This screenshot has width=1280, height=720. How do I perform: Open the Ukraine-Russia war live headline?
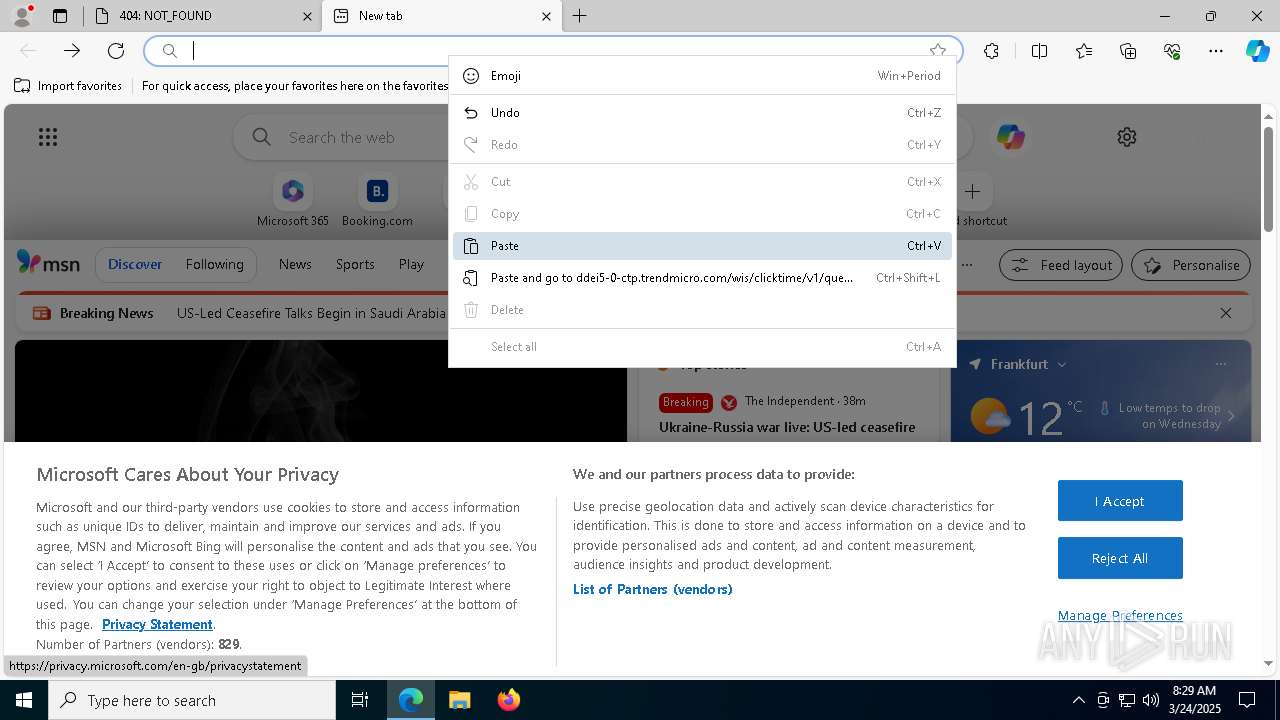pyautogui.click(x=787, y=427)
